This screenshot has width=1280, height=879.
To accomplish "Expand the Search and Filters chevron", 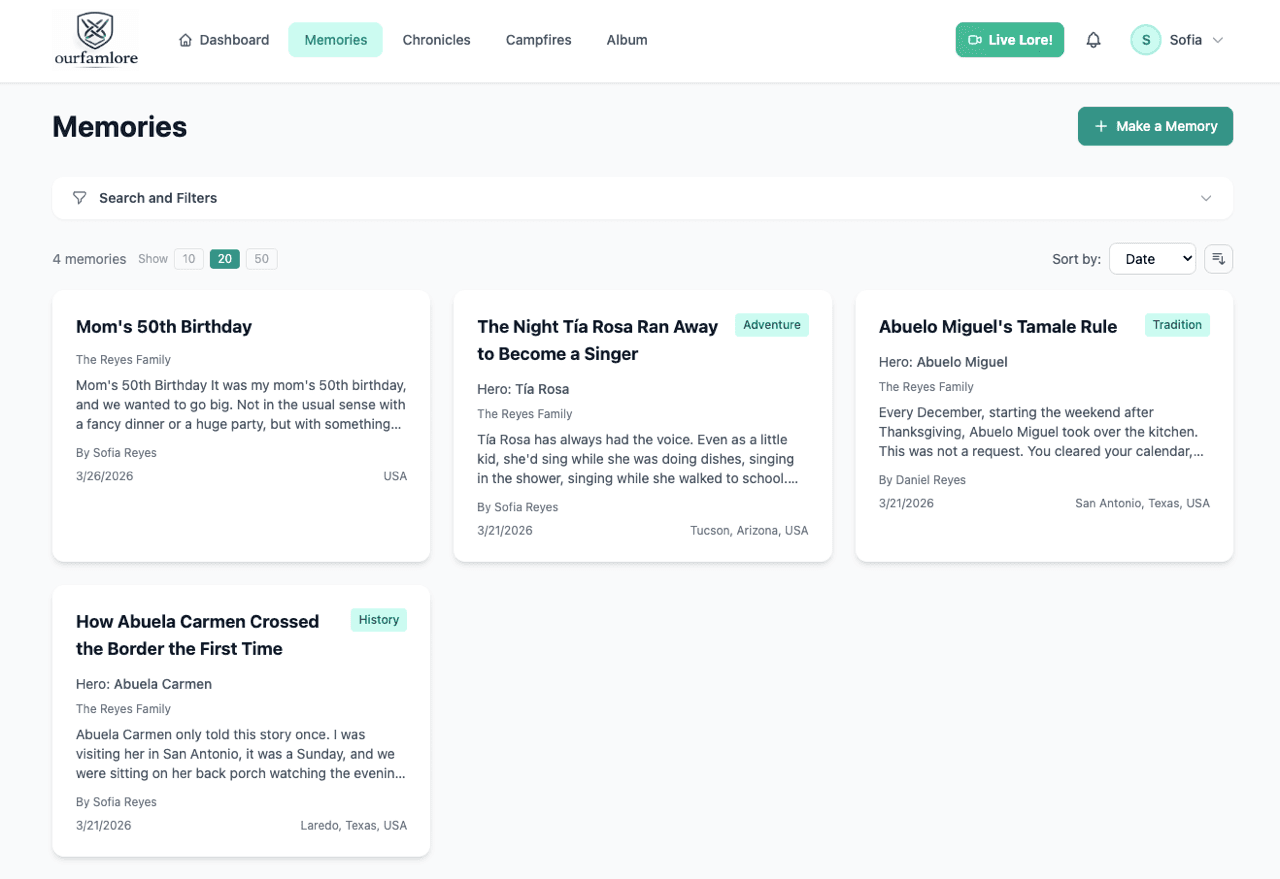I will point(1206,198).
